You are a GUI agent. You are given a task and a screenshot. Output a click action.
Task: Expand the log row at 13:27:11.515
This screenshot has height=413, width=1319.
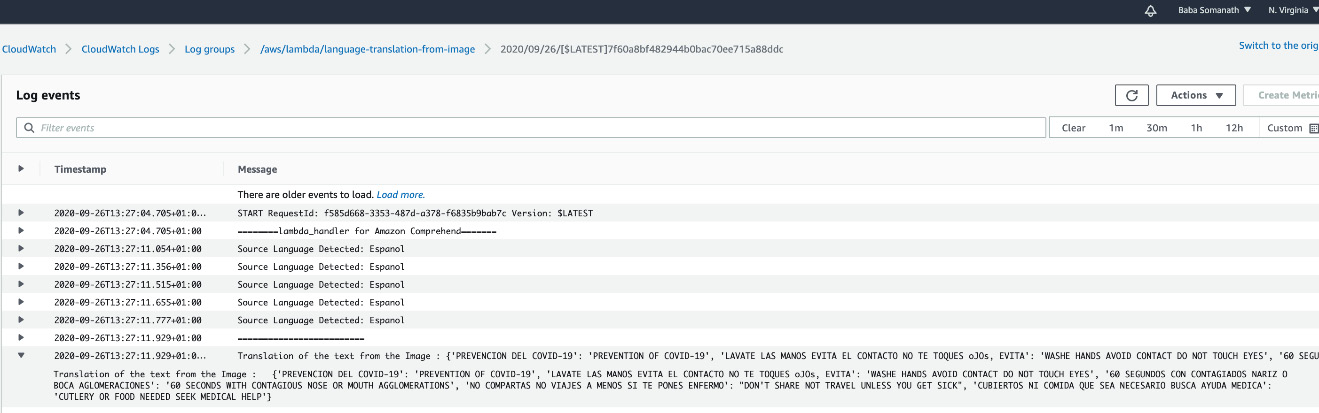(x=21, y=285)
